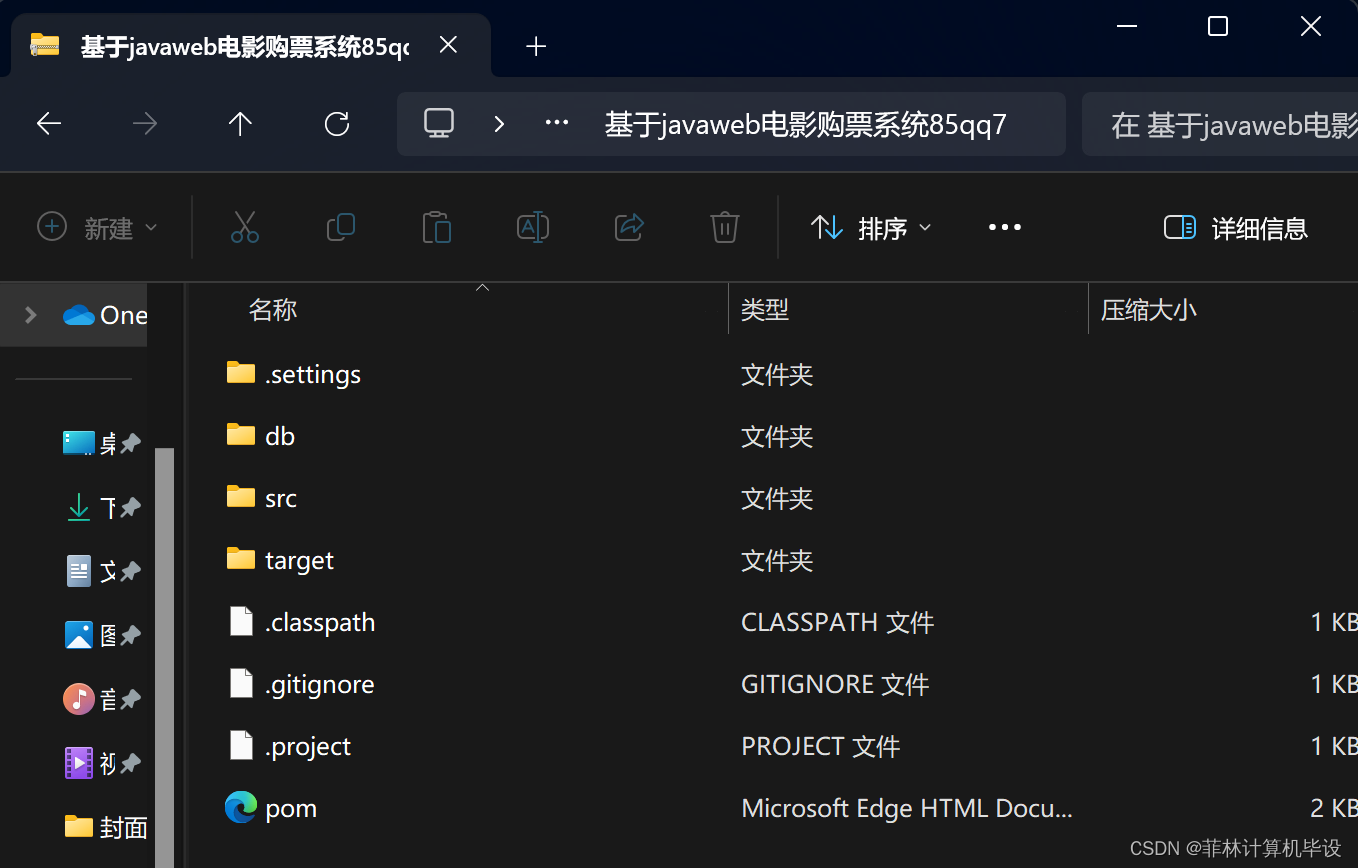Click CLASSPATH 文件 type cell
1358x868 pixels.
837,623
